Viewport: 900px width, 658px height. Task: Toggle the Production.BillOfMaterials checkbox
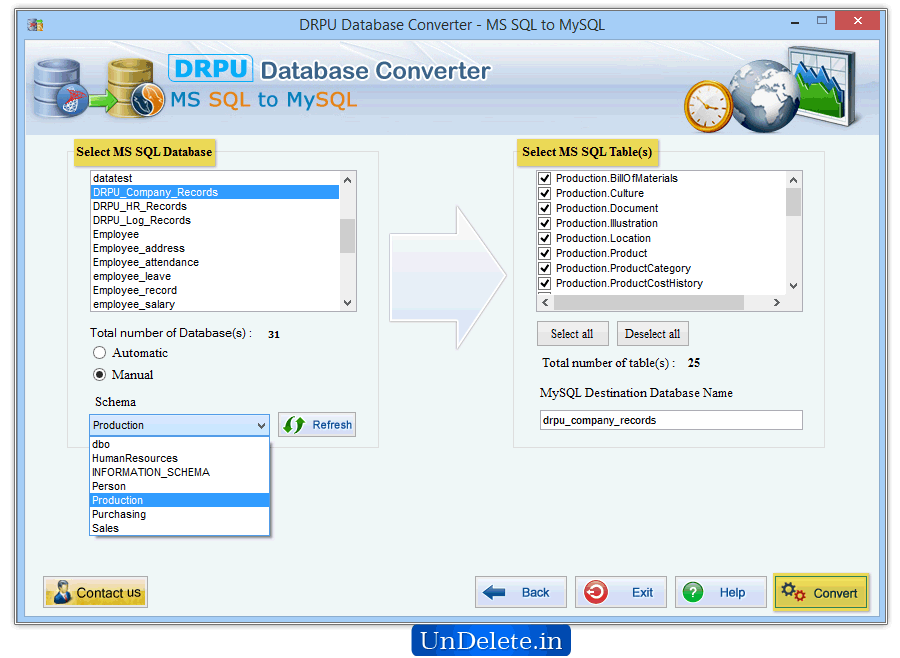tap(545, 179)
